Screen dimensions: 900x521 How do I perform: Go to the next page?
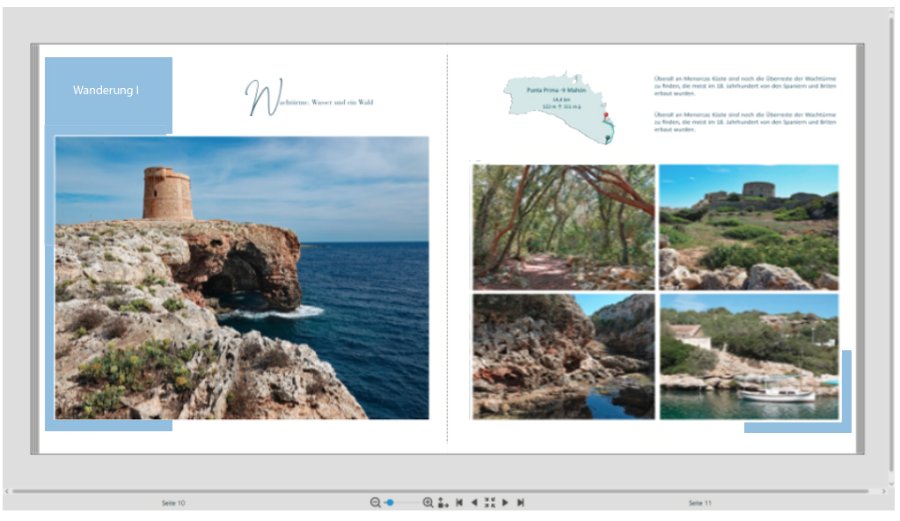click(505, 503)
